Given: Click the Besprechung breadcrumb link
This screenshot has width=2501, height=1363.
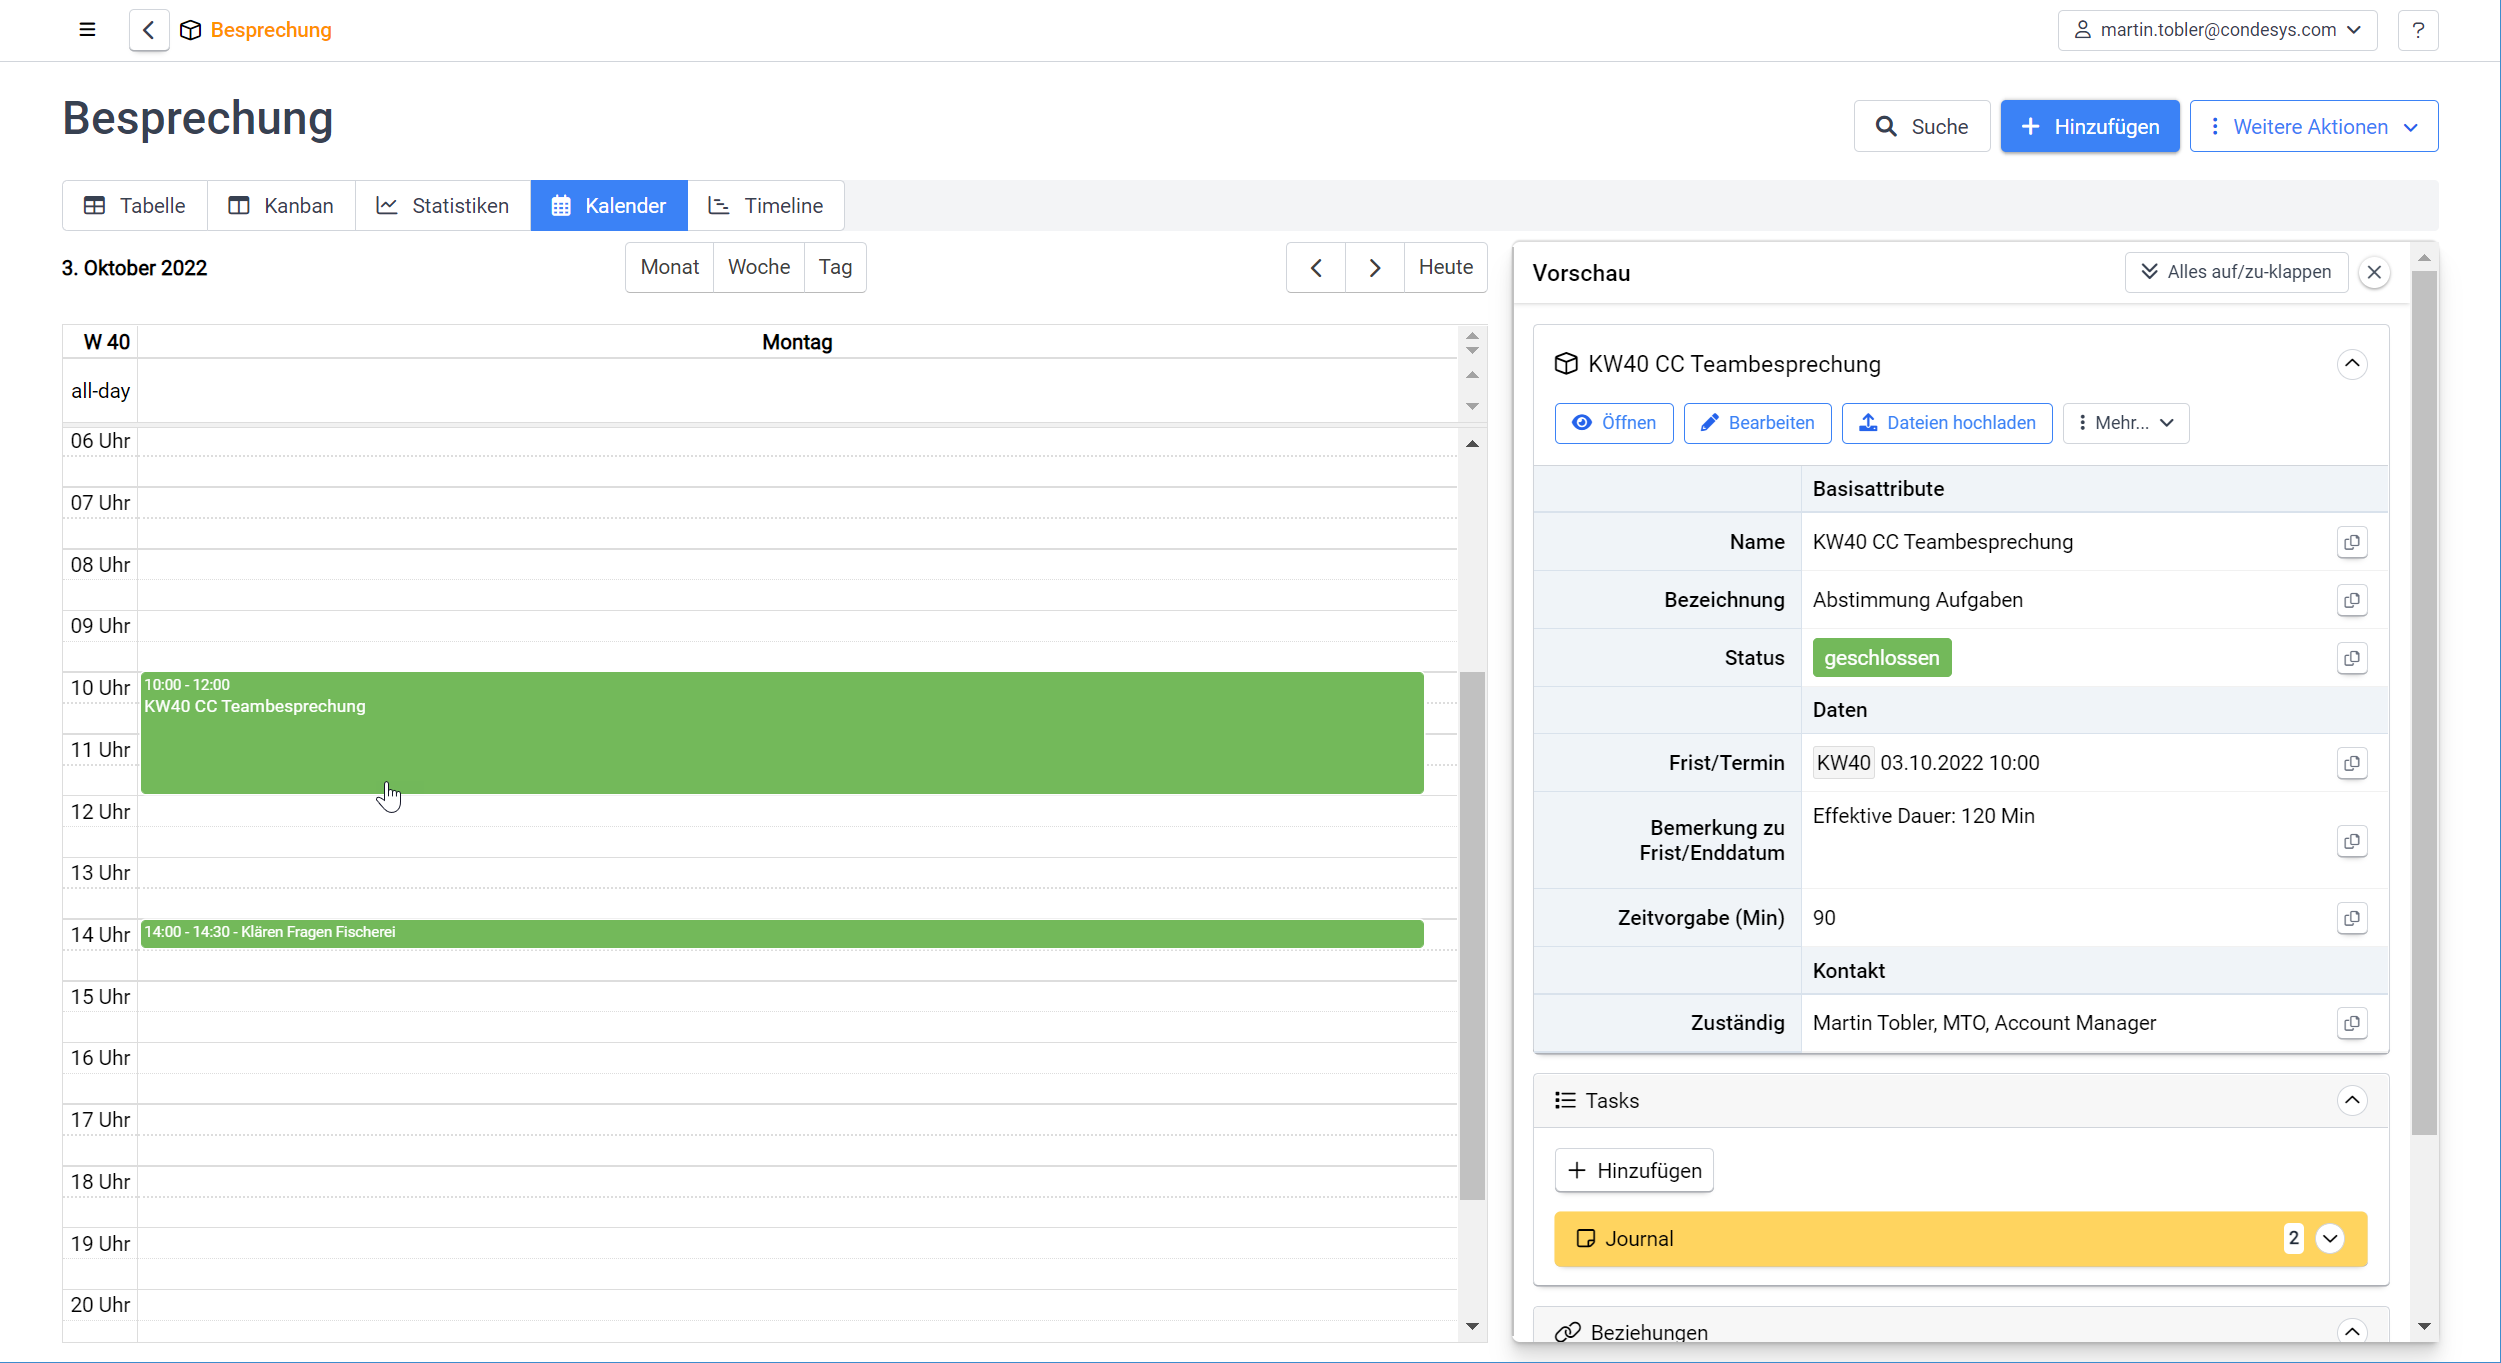Looking at the screenshot, I should pyautogui.click(x=271, y=30).
